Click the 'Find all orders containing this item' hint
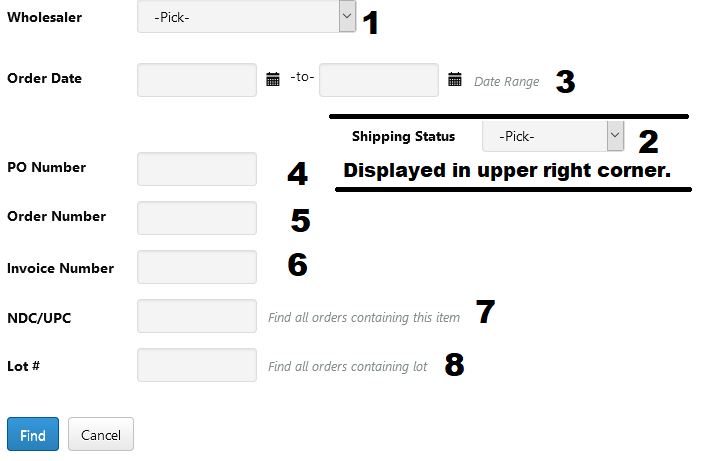 pyautogui.click(x=364, y=317)
